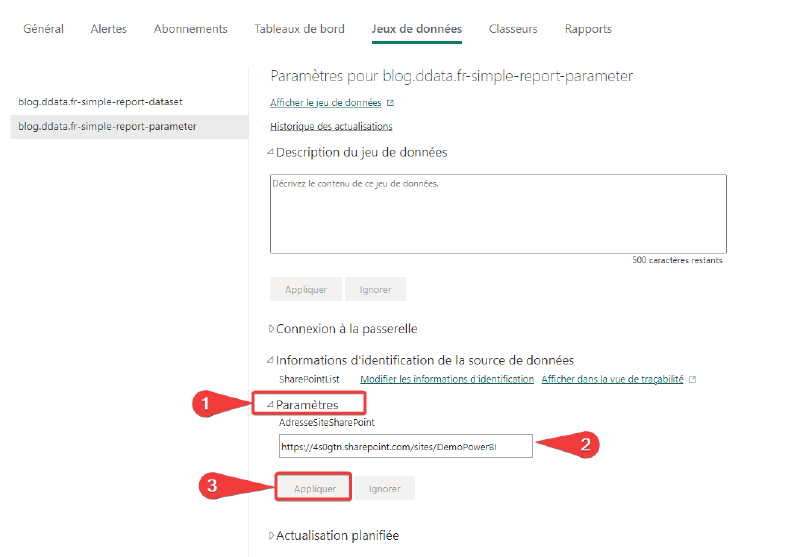The width and height of the screenshot is (800, 557).
Task: Click the Paramètres pour blog.ddata.fr-simple-report-parameter heading
Action: click(x=452, y=76)
